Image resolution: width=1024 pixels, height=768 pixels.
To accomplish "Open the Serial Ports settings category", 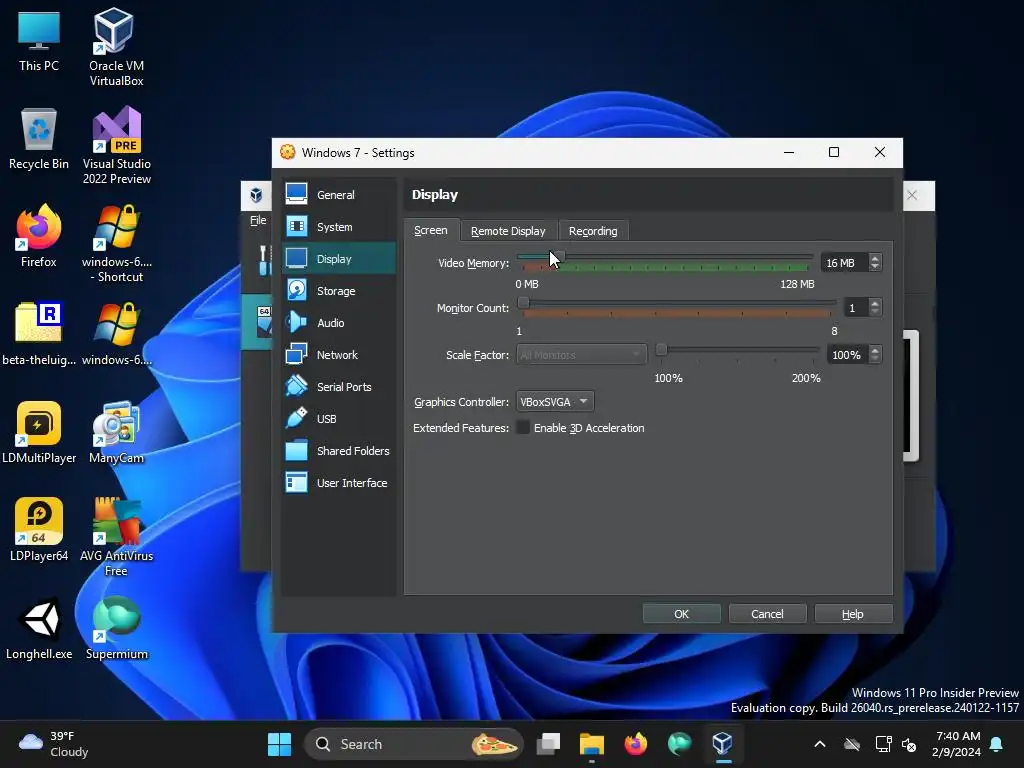I will [x=338, y=387].
